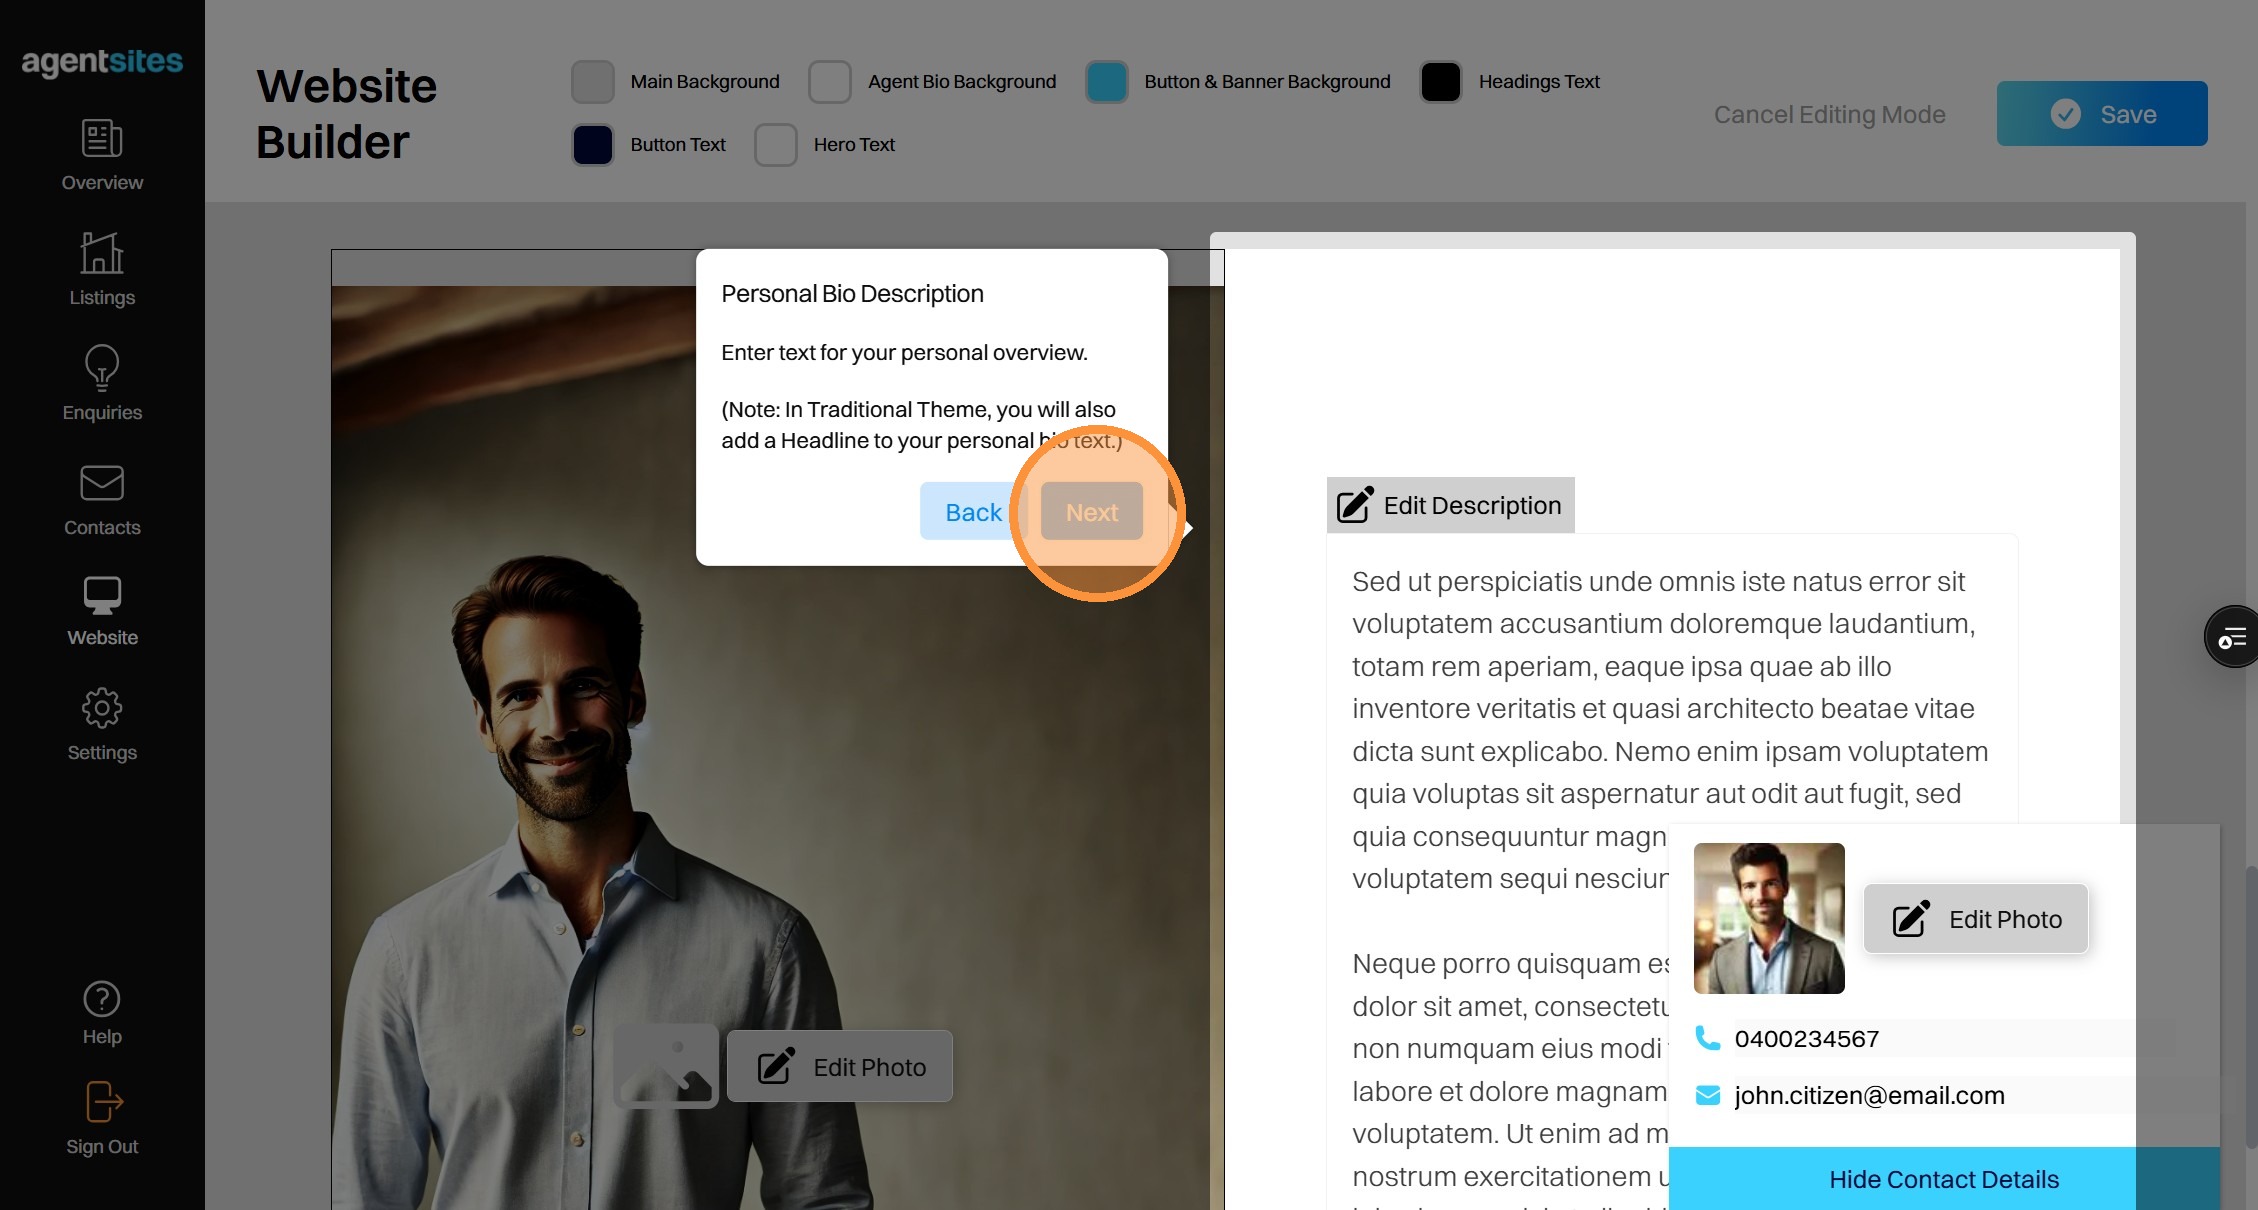Pick the Main Background color swatch

coord(593,82)
